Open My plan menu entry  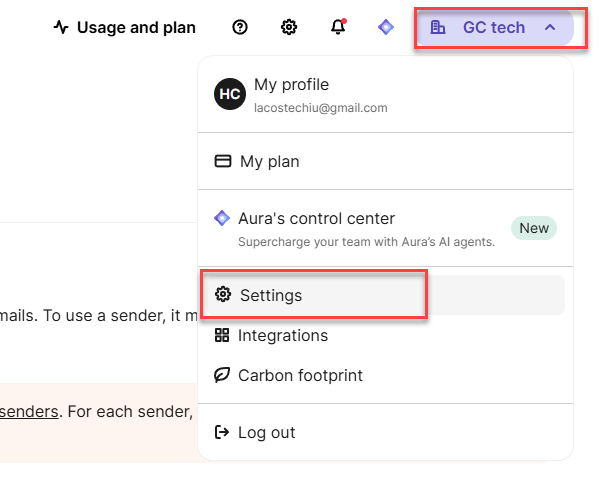(269, 161)
